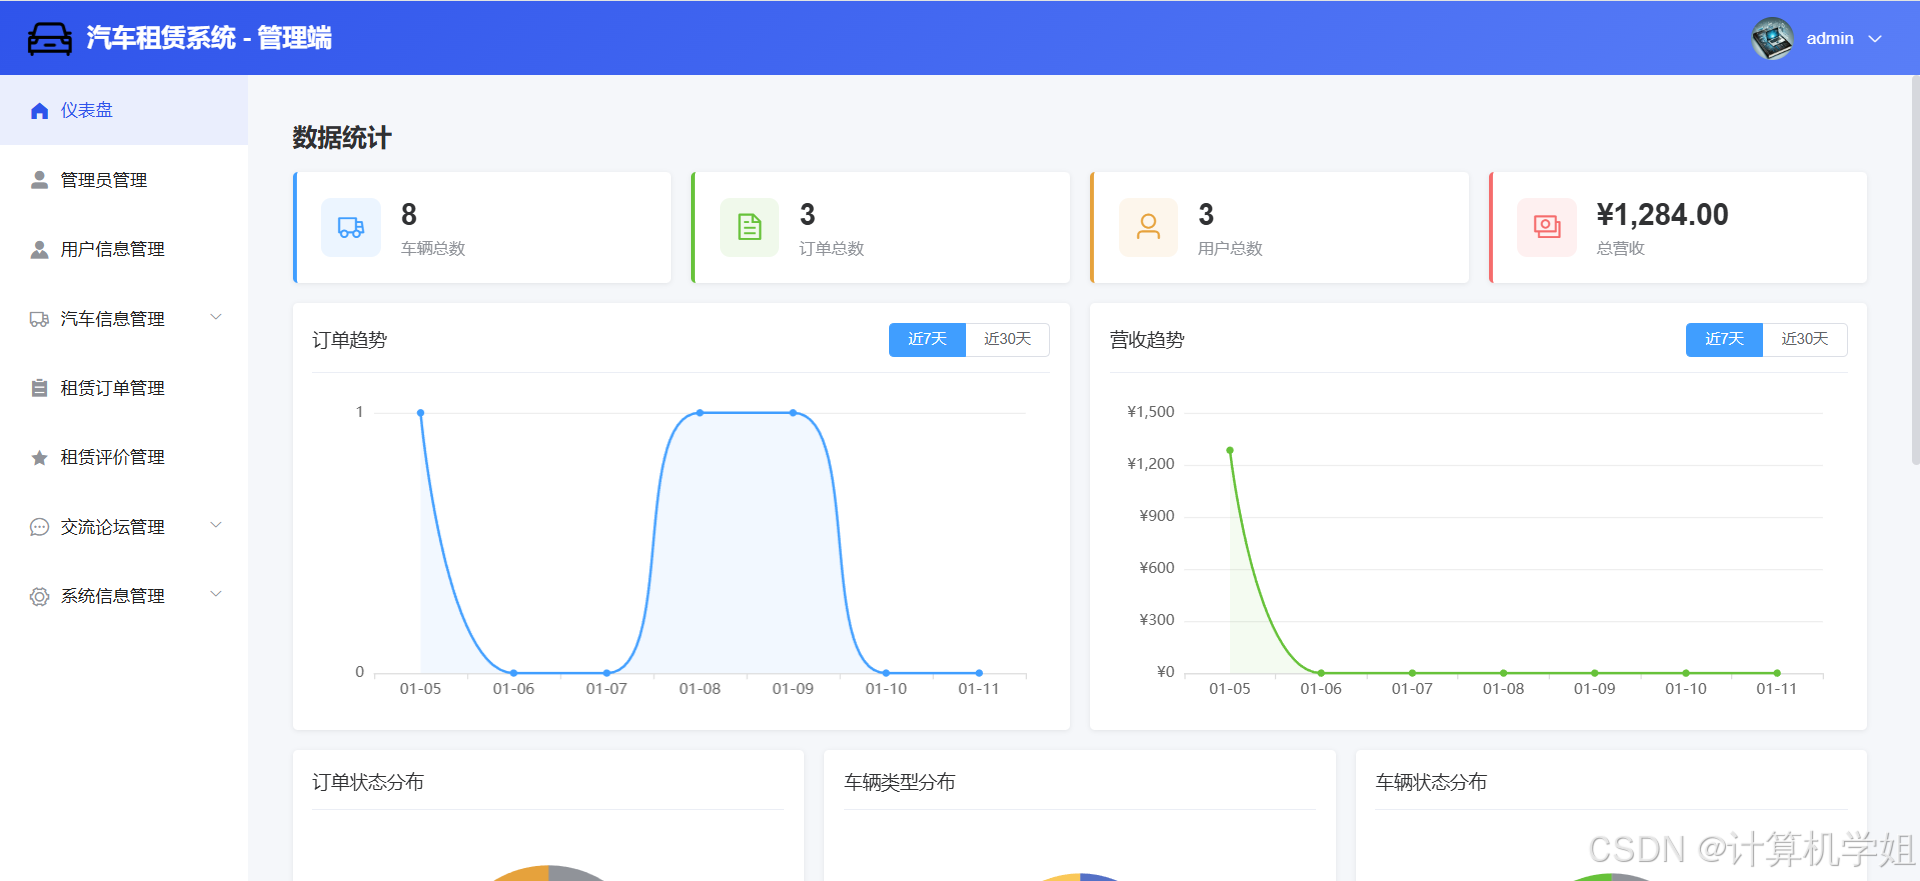Click the 01-05 data point on order chart
Viewport: 1920px width, 881px height.
(421, 413)
